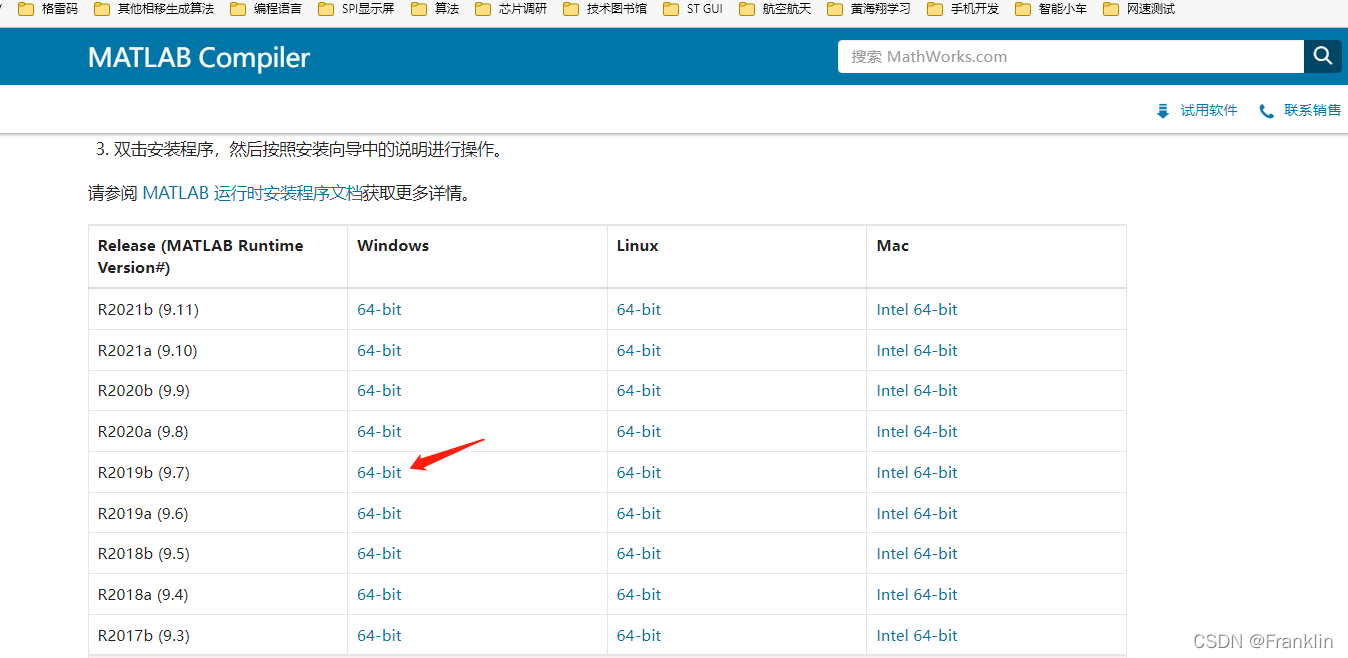Click the contact sales phone icon
1348x658 pixels.
[1267, 111]
